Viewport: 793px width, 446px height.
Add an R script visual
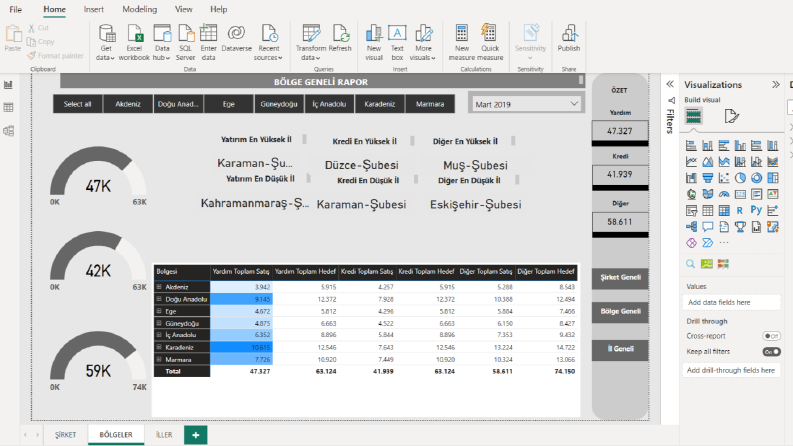(x=740, y=210)
